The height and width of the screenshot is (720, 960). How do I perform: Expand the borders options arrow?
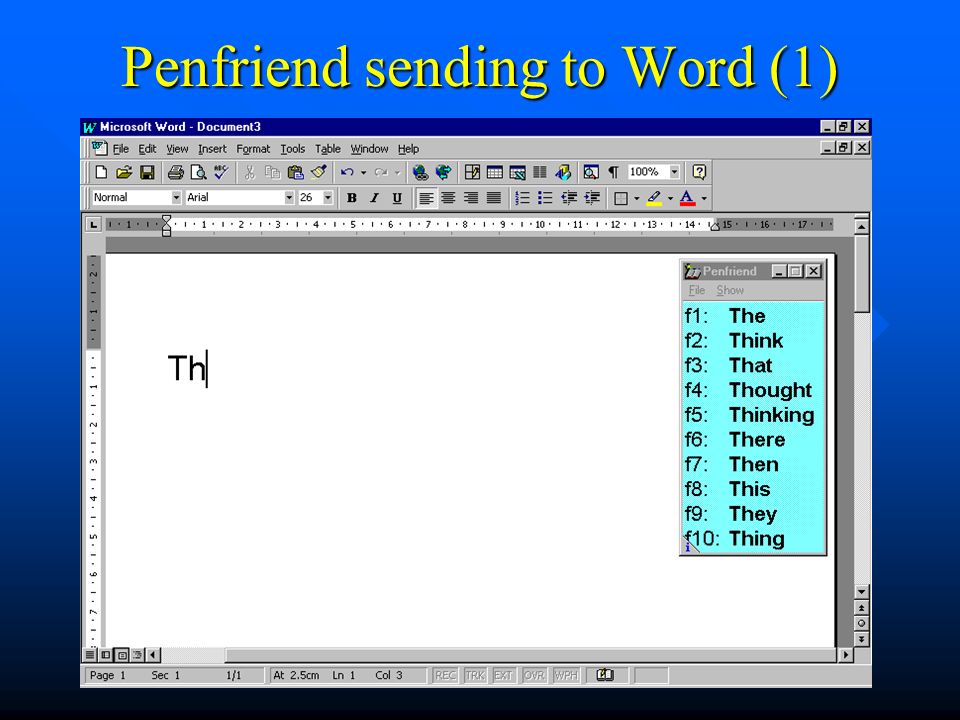637,198
